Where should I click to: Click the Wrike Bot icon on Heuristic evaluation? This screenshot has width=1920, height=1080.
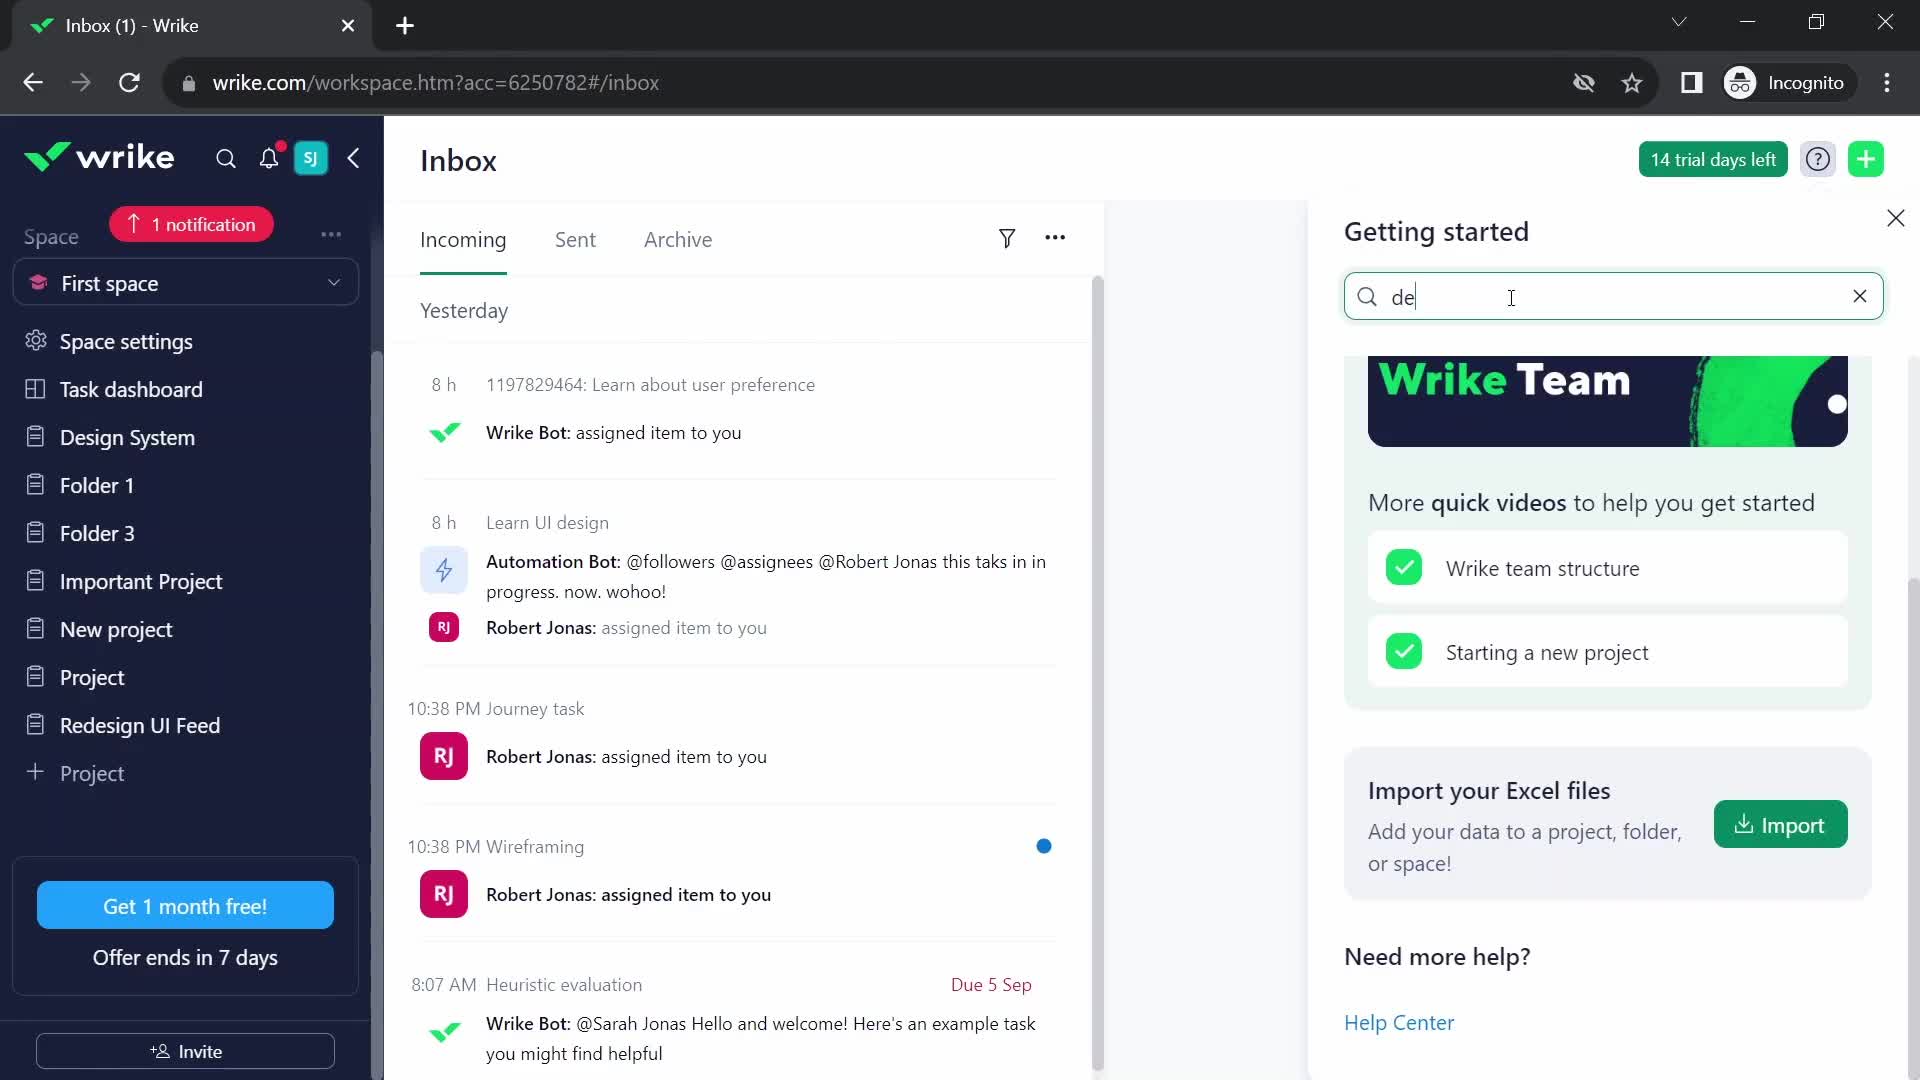[x=444, y=1031]
